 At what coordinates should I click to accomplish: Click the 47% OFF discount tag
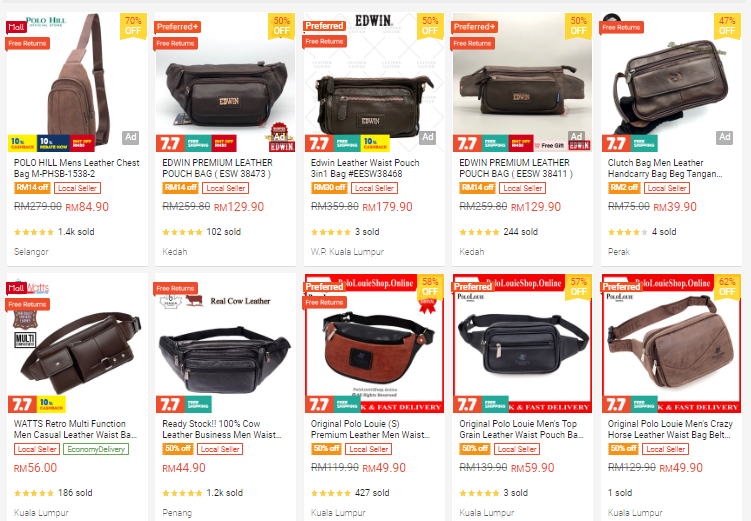coord(727,26)
